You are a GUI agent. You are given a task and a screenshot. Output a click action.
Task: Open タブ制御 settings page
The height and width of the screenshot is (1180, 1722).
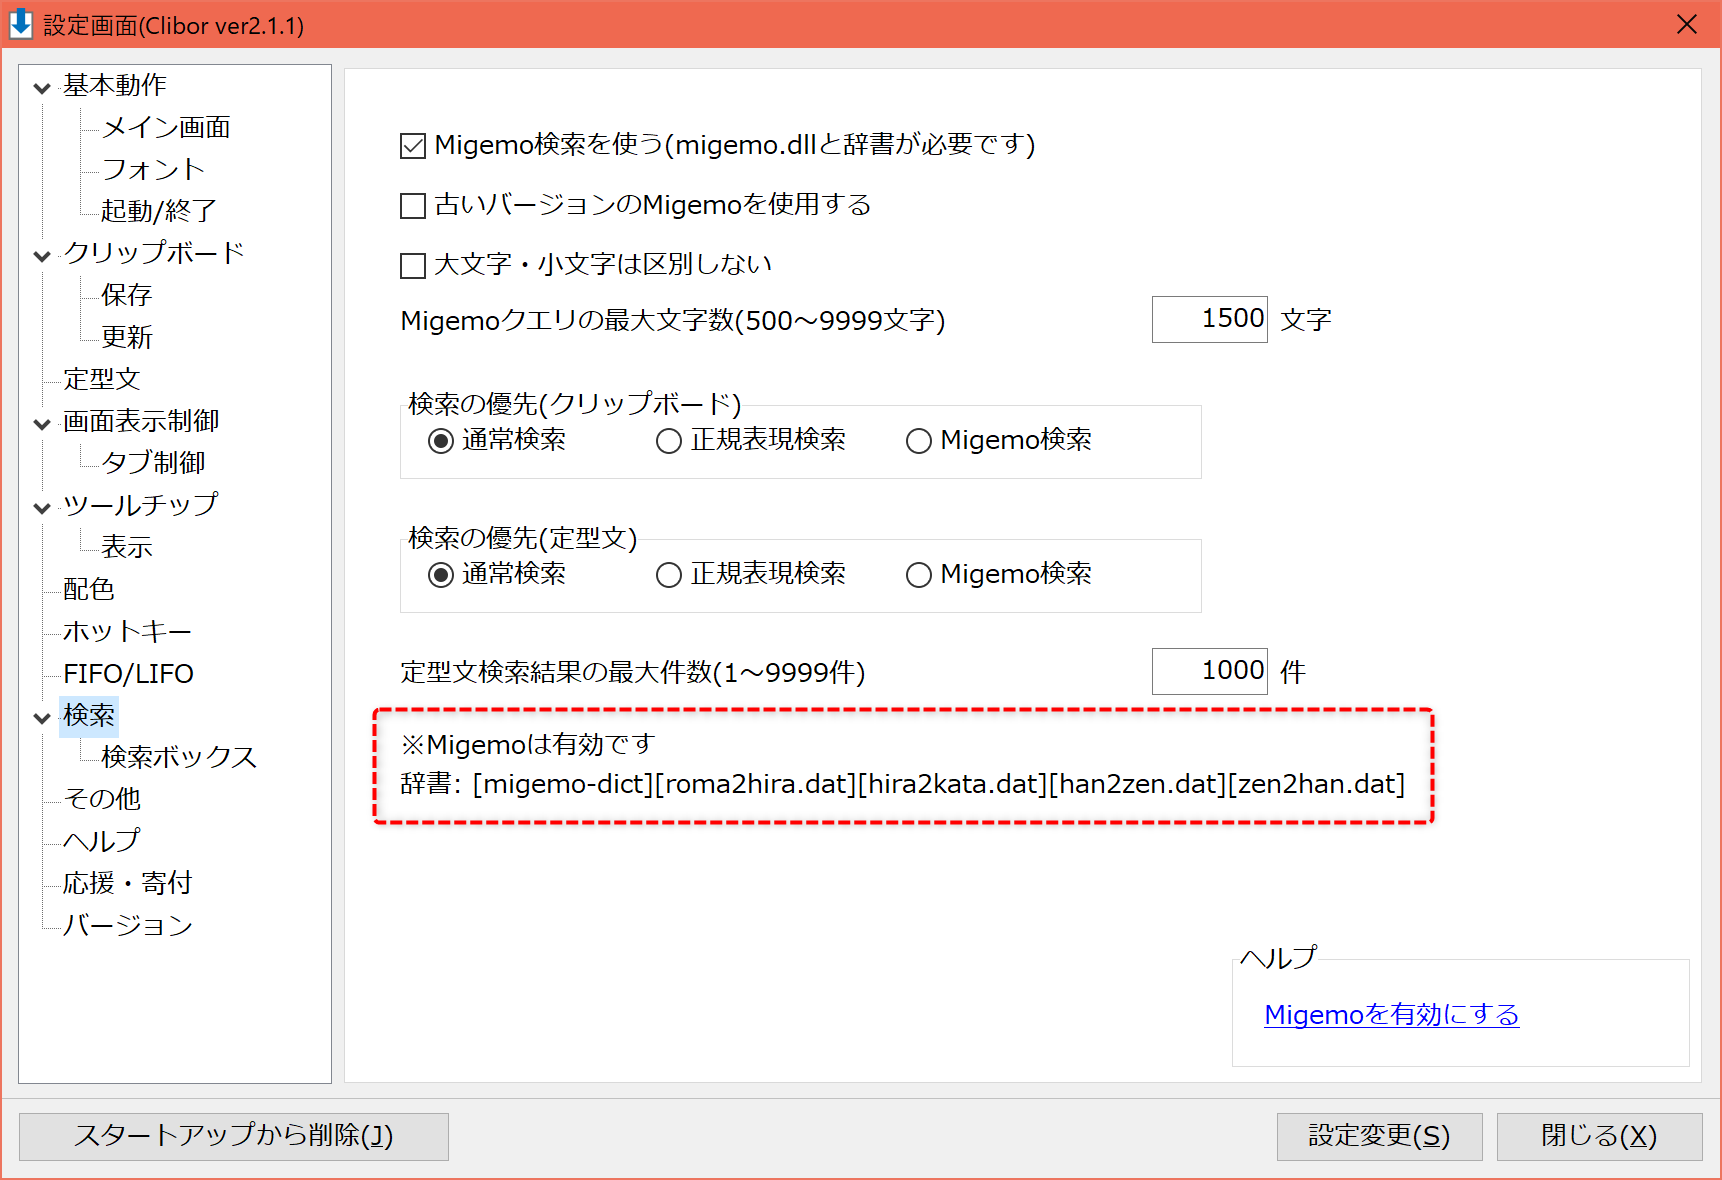click(153, 463)
